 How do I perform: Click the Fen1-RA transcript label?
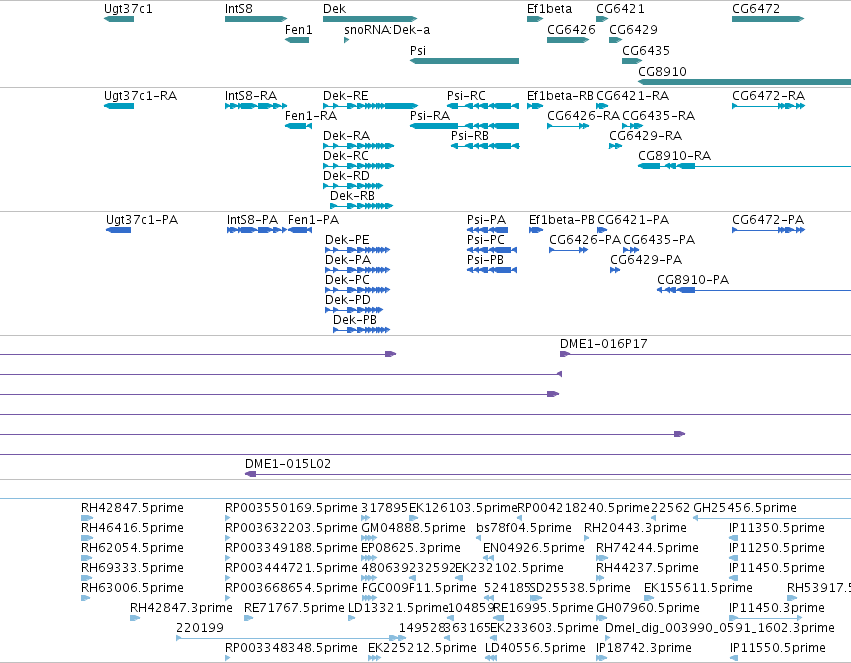click(x=311, y=116)
